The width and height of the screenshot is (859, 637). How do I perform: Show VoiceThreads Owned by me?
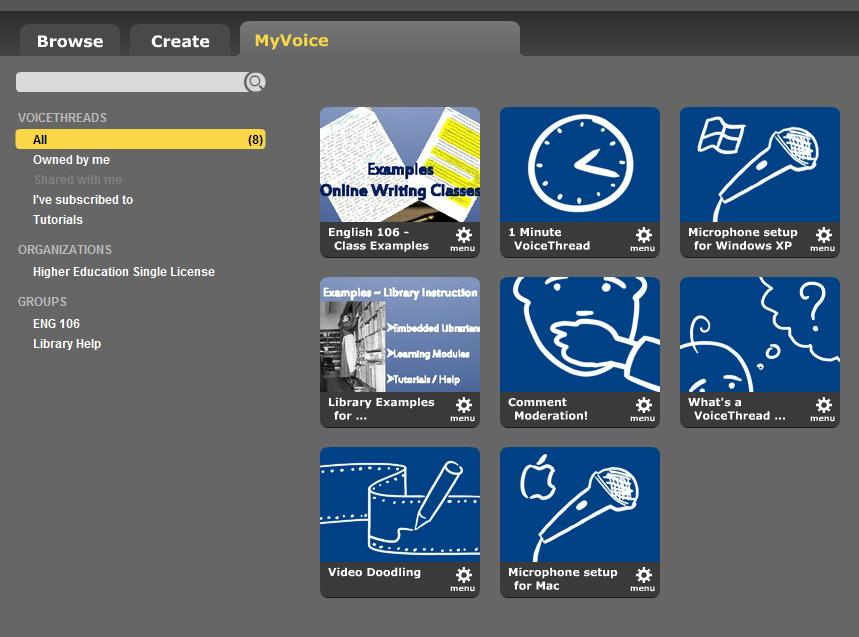pyautogui.click(x=71, y=159)
